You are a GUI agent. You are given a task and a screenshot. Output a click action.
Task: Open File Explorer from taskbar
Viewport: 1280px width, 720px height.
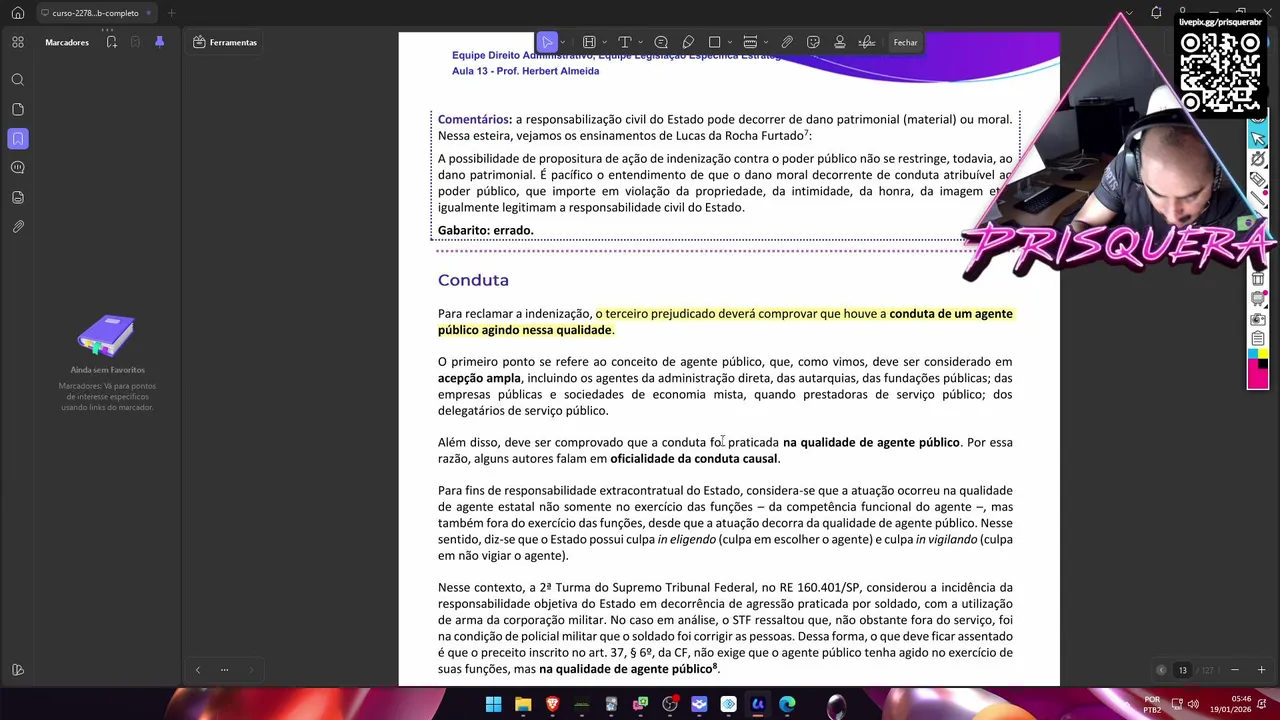[523, 704]
